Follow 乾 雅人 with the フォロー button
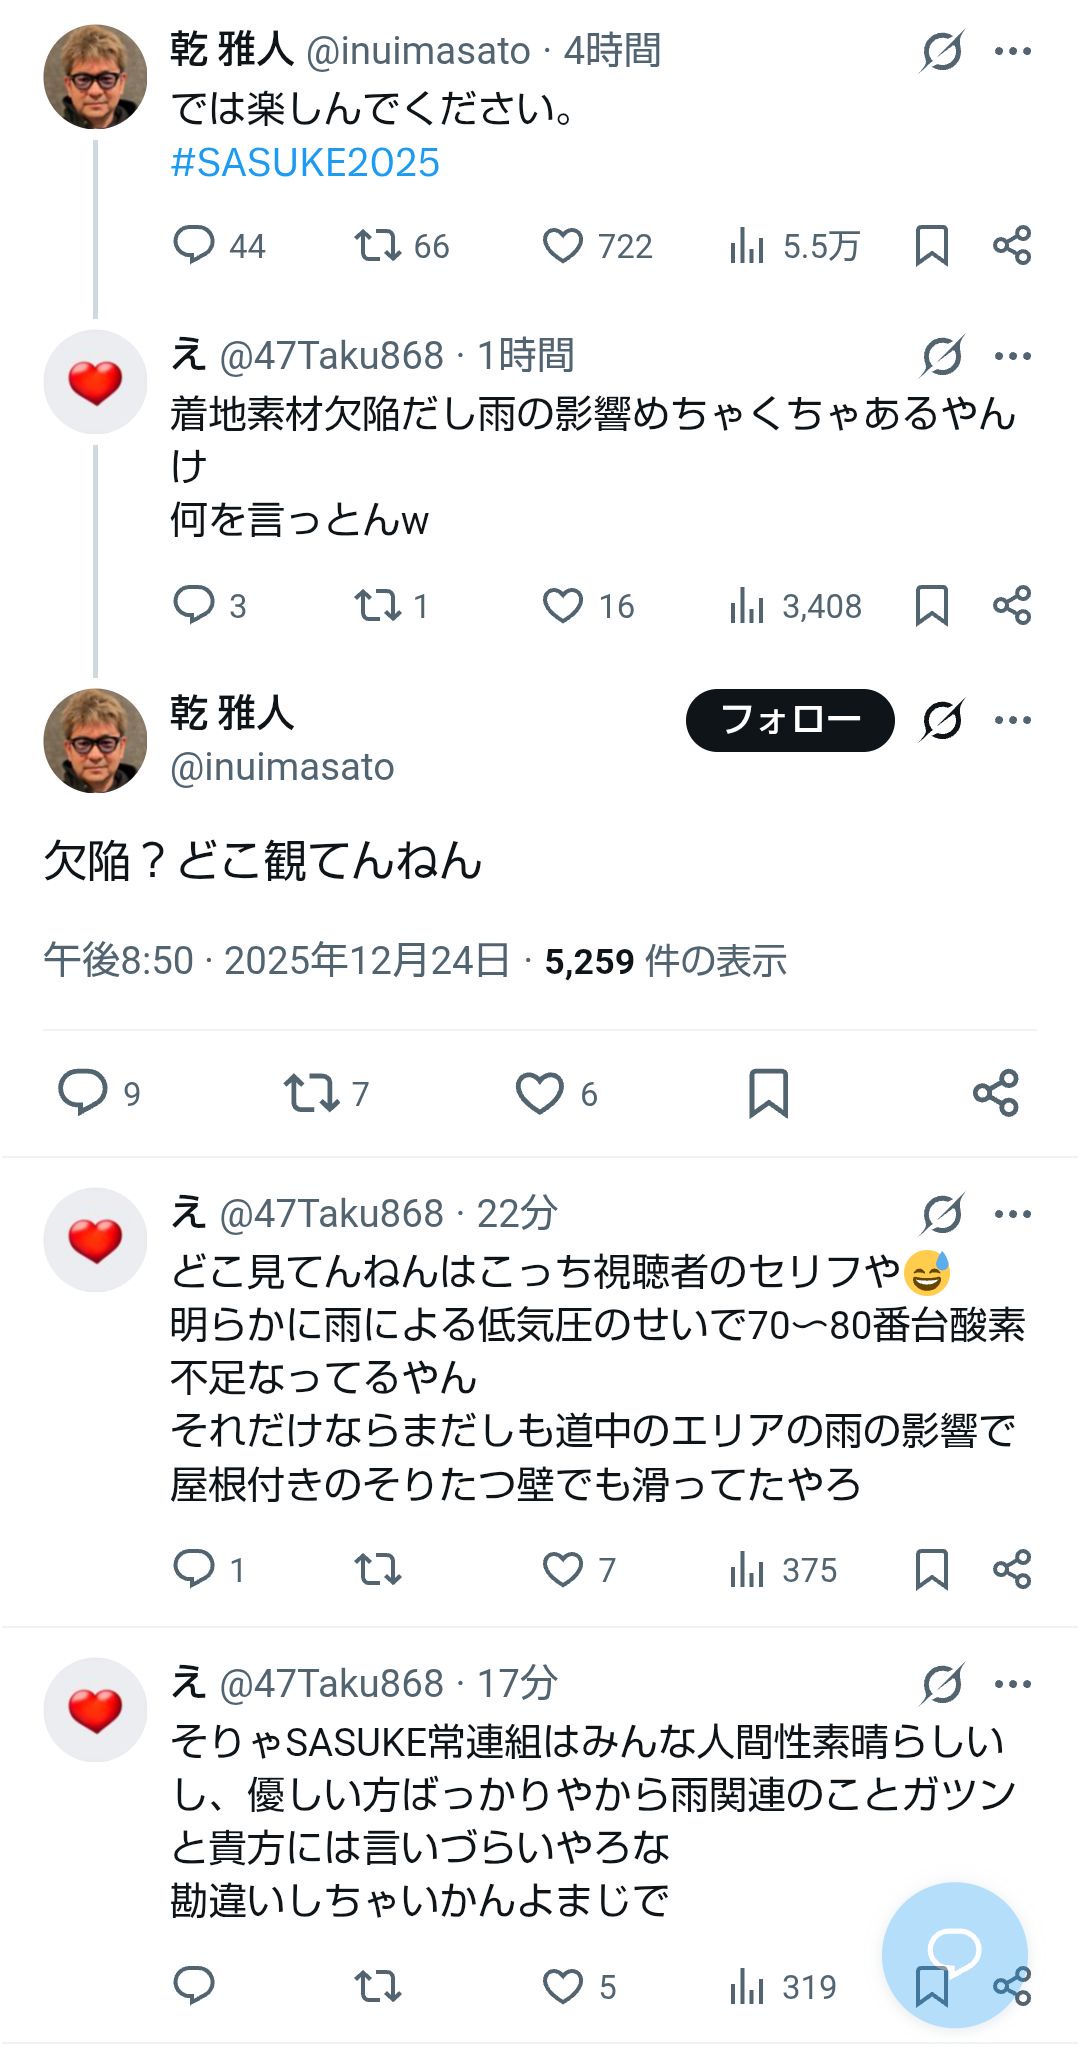The image size is (1080, 2058). pyautogui.click(x=789, y=720)
